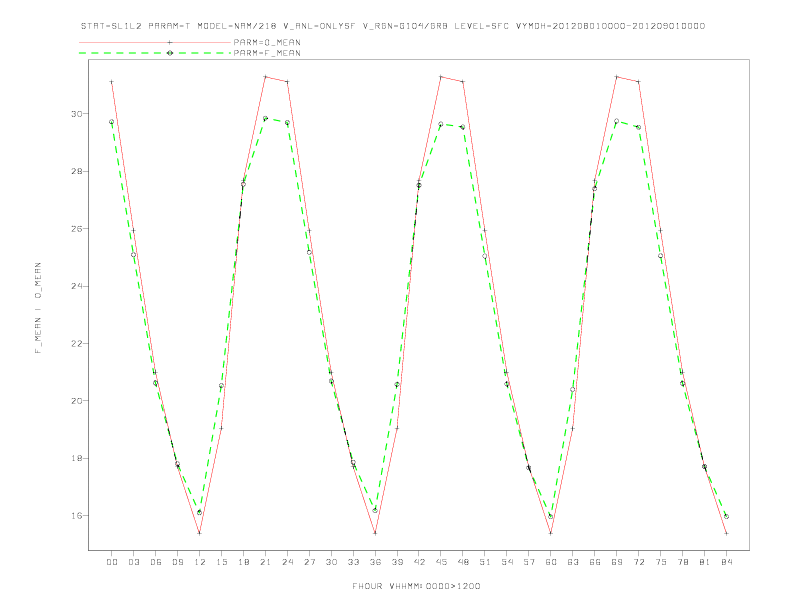The height and width of the screenshot is (612, 792).
Task: Click x-axis tick label 69
Action: pos(617,562)
